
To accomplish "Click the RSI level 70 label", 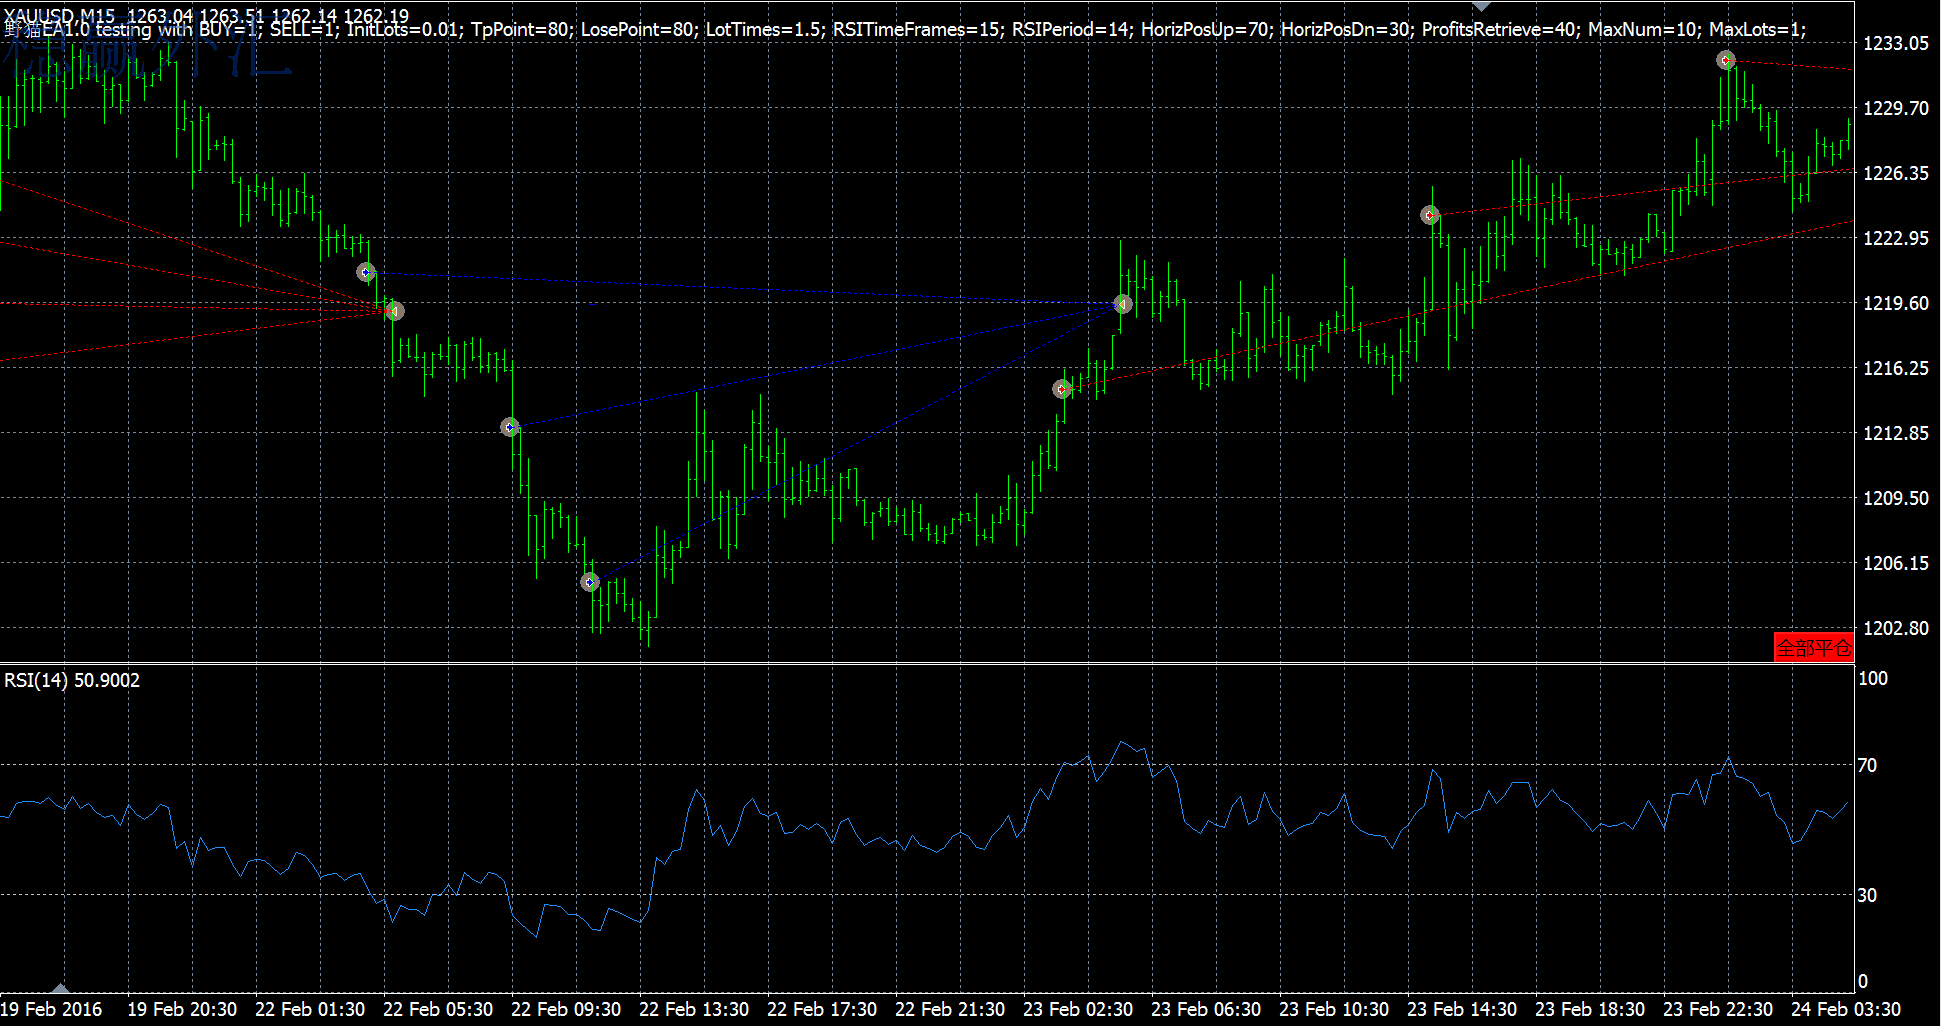I will pos(1867,765).
